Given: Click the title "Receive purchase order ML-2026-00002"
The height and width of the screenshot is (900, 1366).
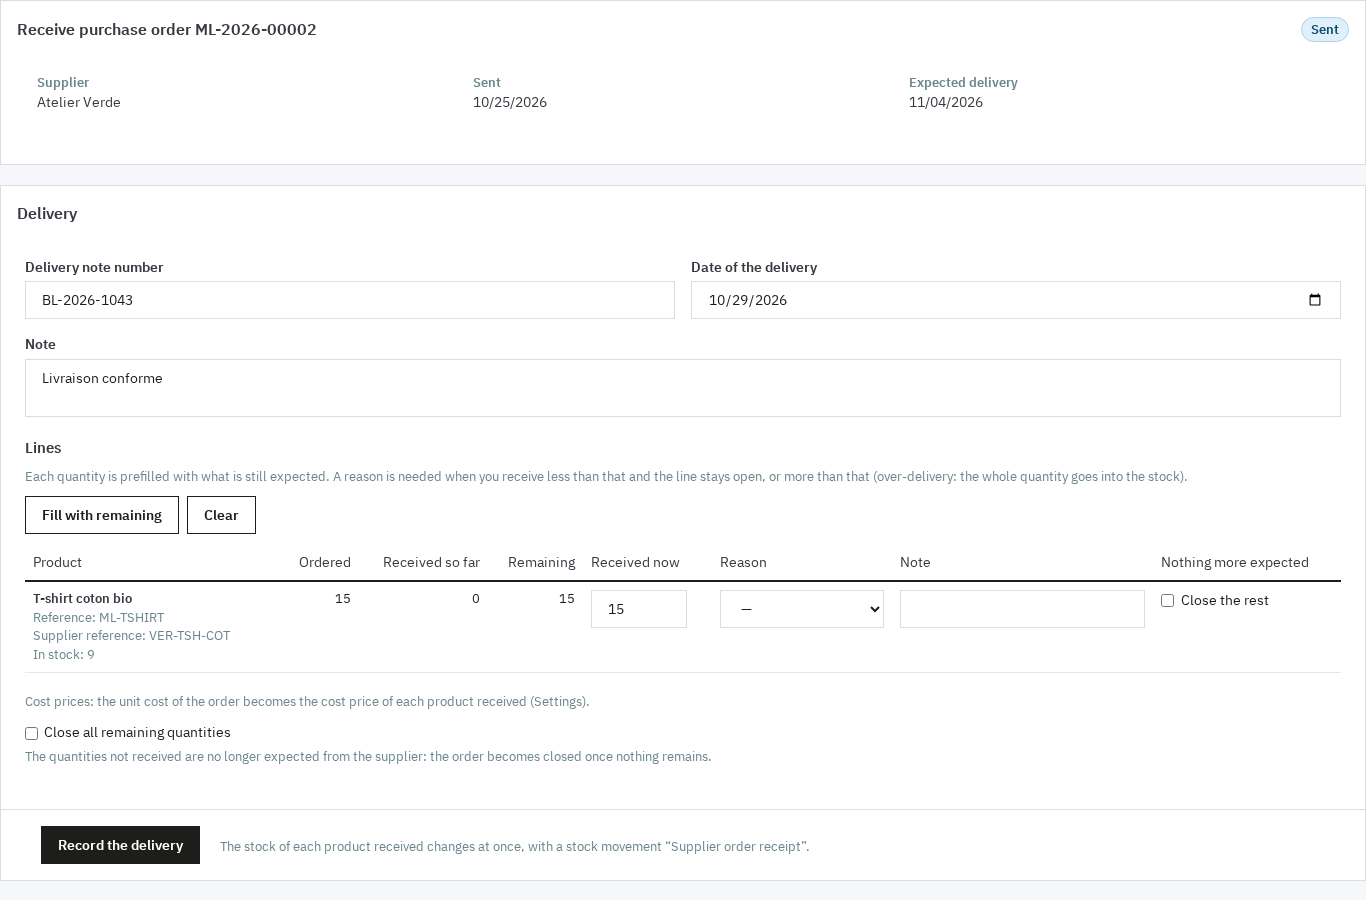Looking at the screenshot, I should 167,29.
